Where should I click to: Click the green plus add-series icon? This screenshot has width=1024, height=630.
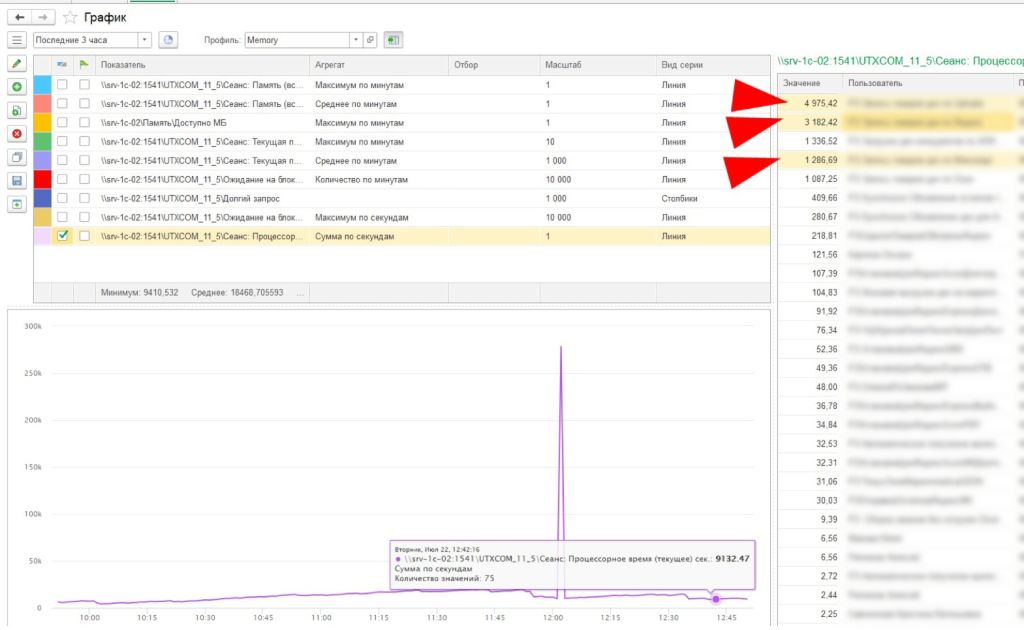point(16,87)
